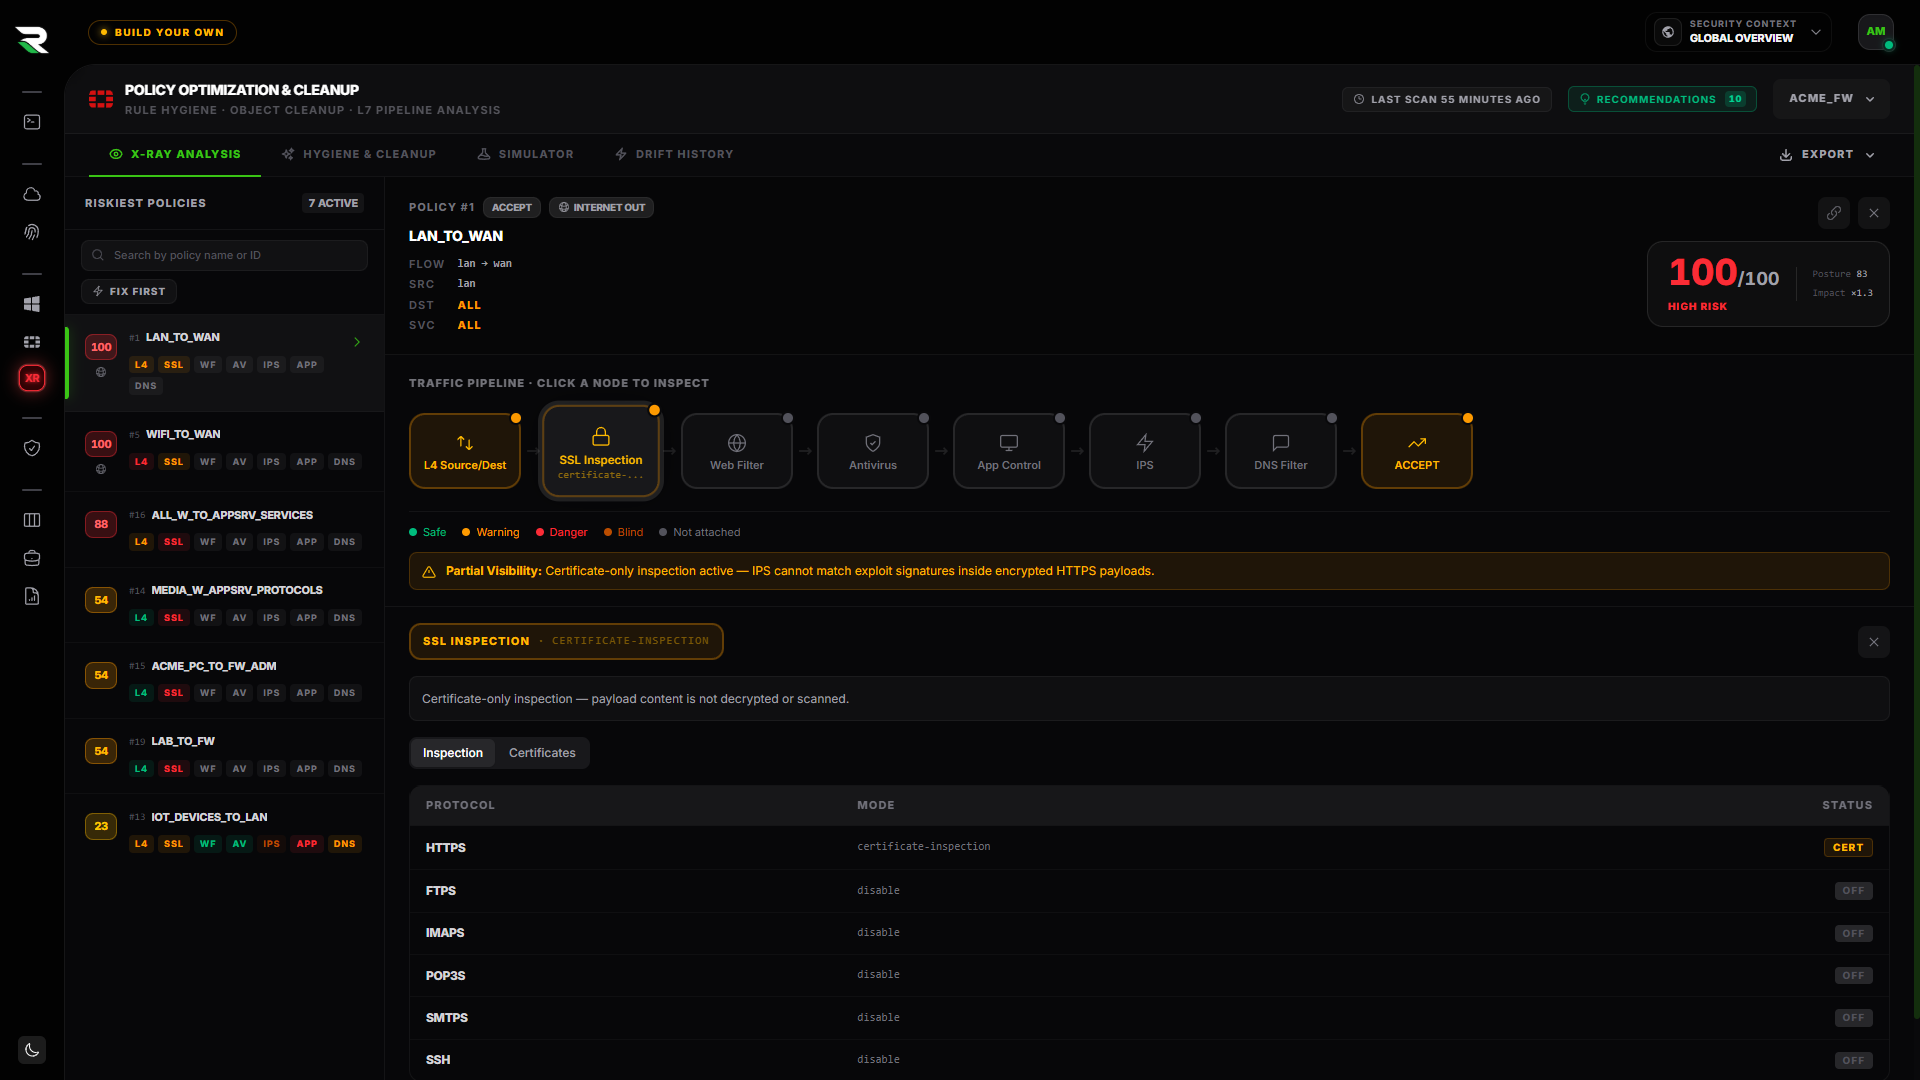Viewport: 1920px width, 1080px height.
Task: Toggle the FIX FIRST filter
Action: click(129, 291)
